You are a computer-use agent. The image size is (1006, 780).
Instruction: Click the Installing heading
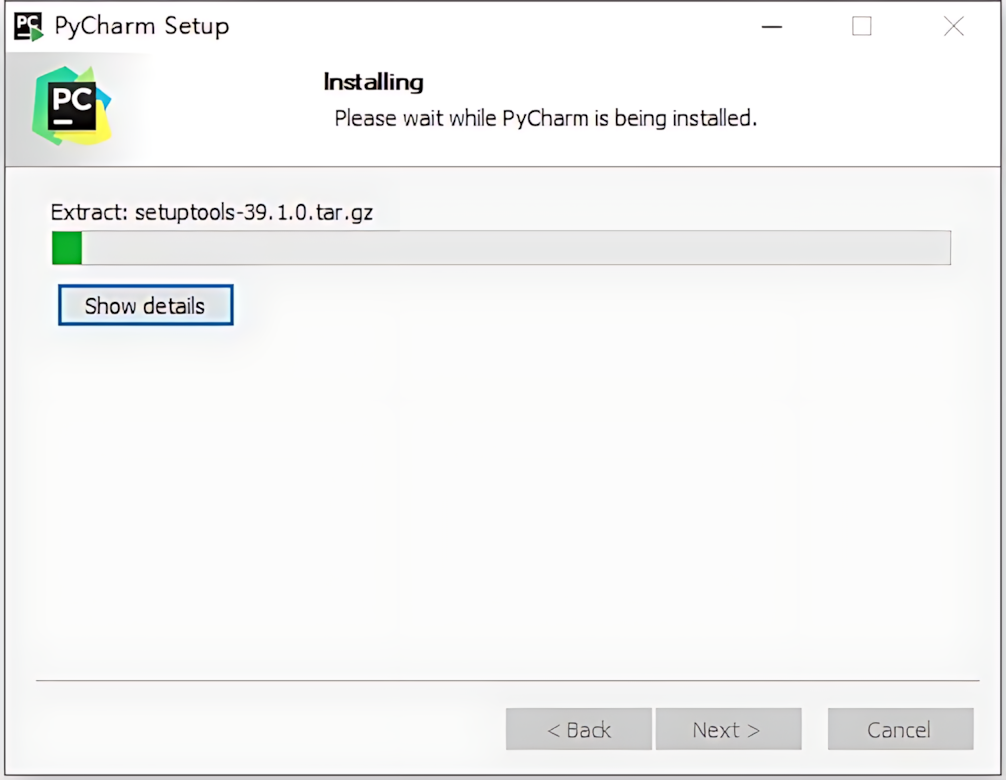(x=373, y=82)
